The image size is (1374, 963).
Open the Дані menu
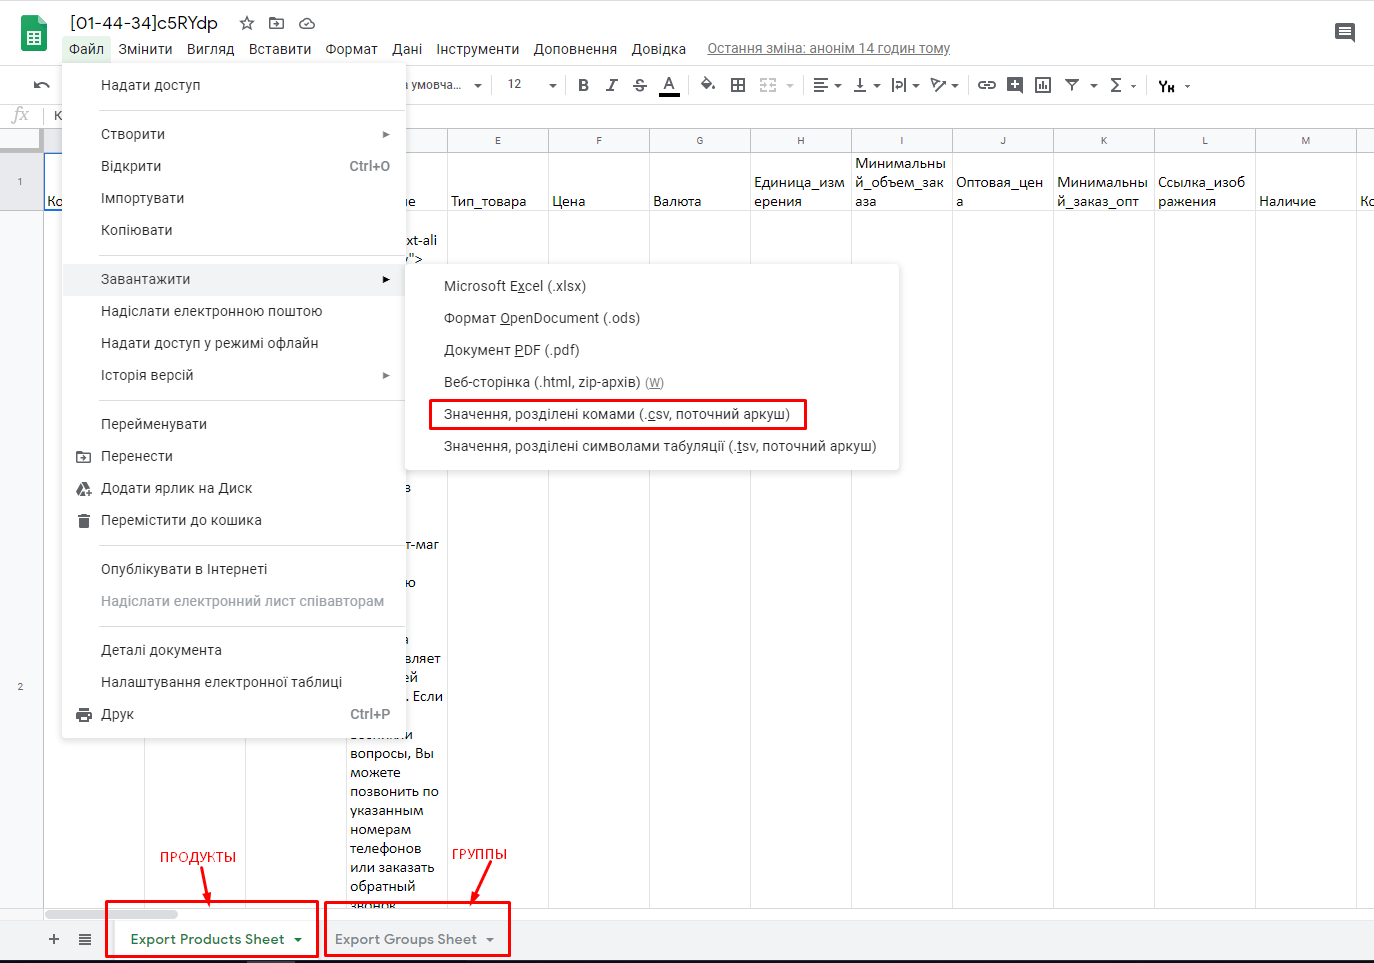407,49
